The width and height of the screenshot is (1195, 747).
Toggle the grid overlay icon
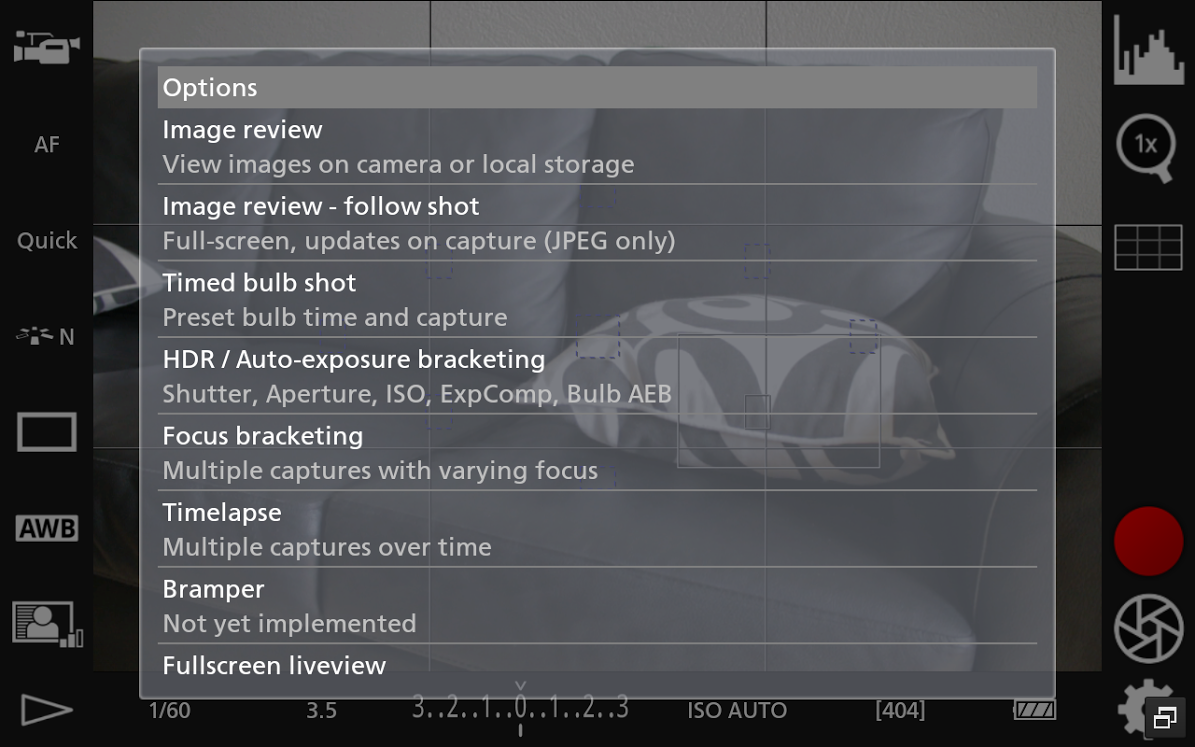tap(1148, 247)
